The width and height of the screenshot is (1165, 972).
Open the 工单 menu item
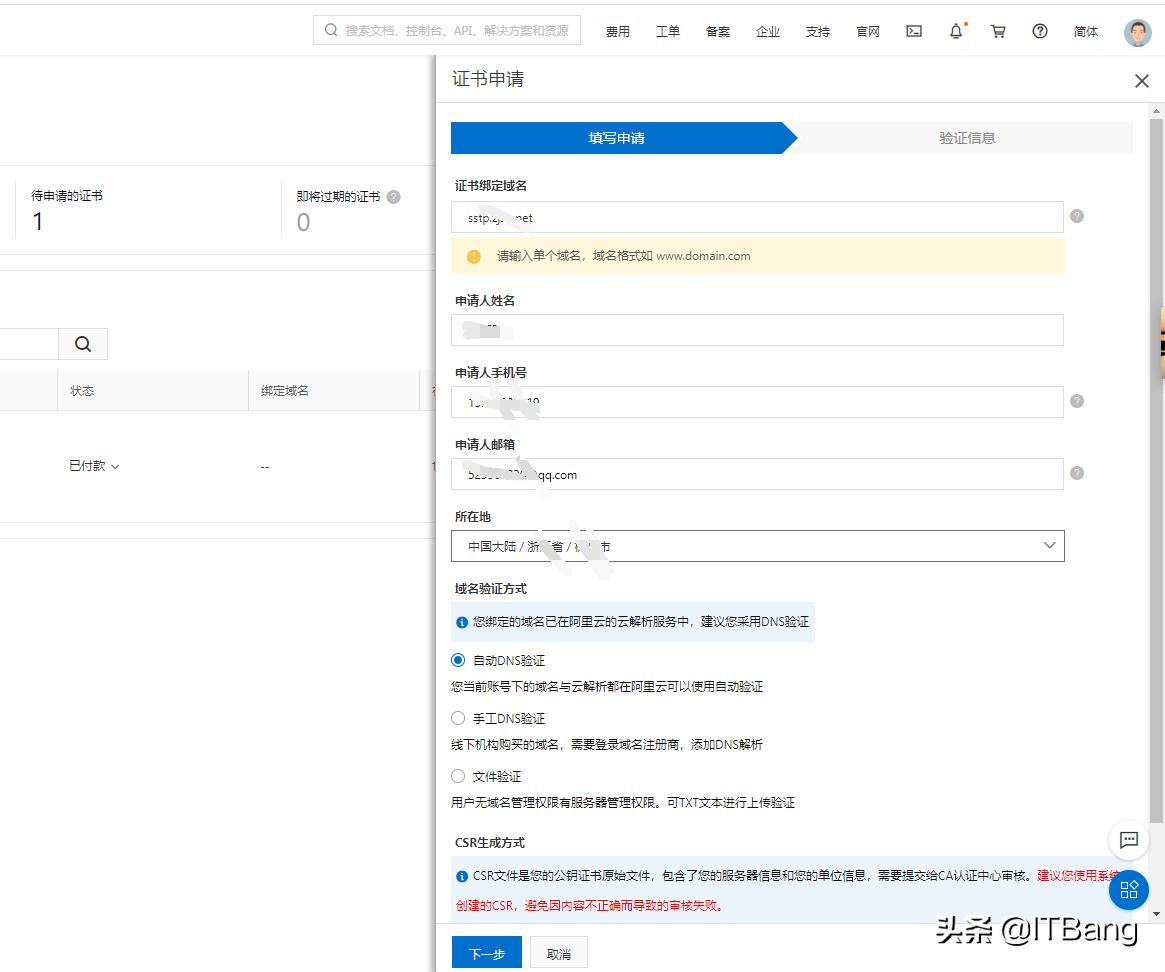point(667,31)
